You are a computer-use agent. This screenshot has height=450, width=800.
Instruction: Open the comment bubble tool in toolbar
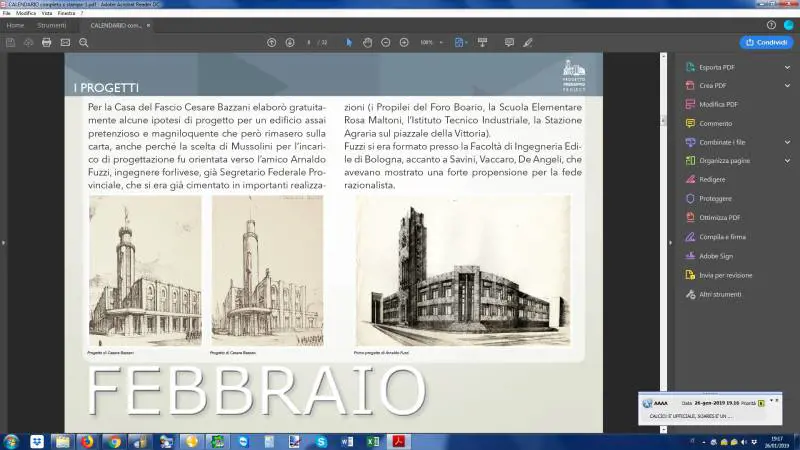click(509, 43)
